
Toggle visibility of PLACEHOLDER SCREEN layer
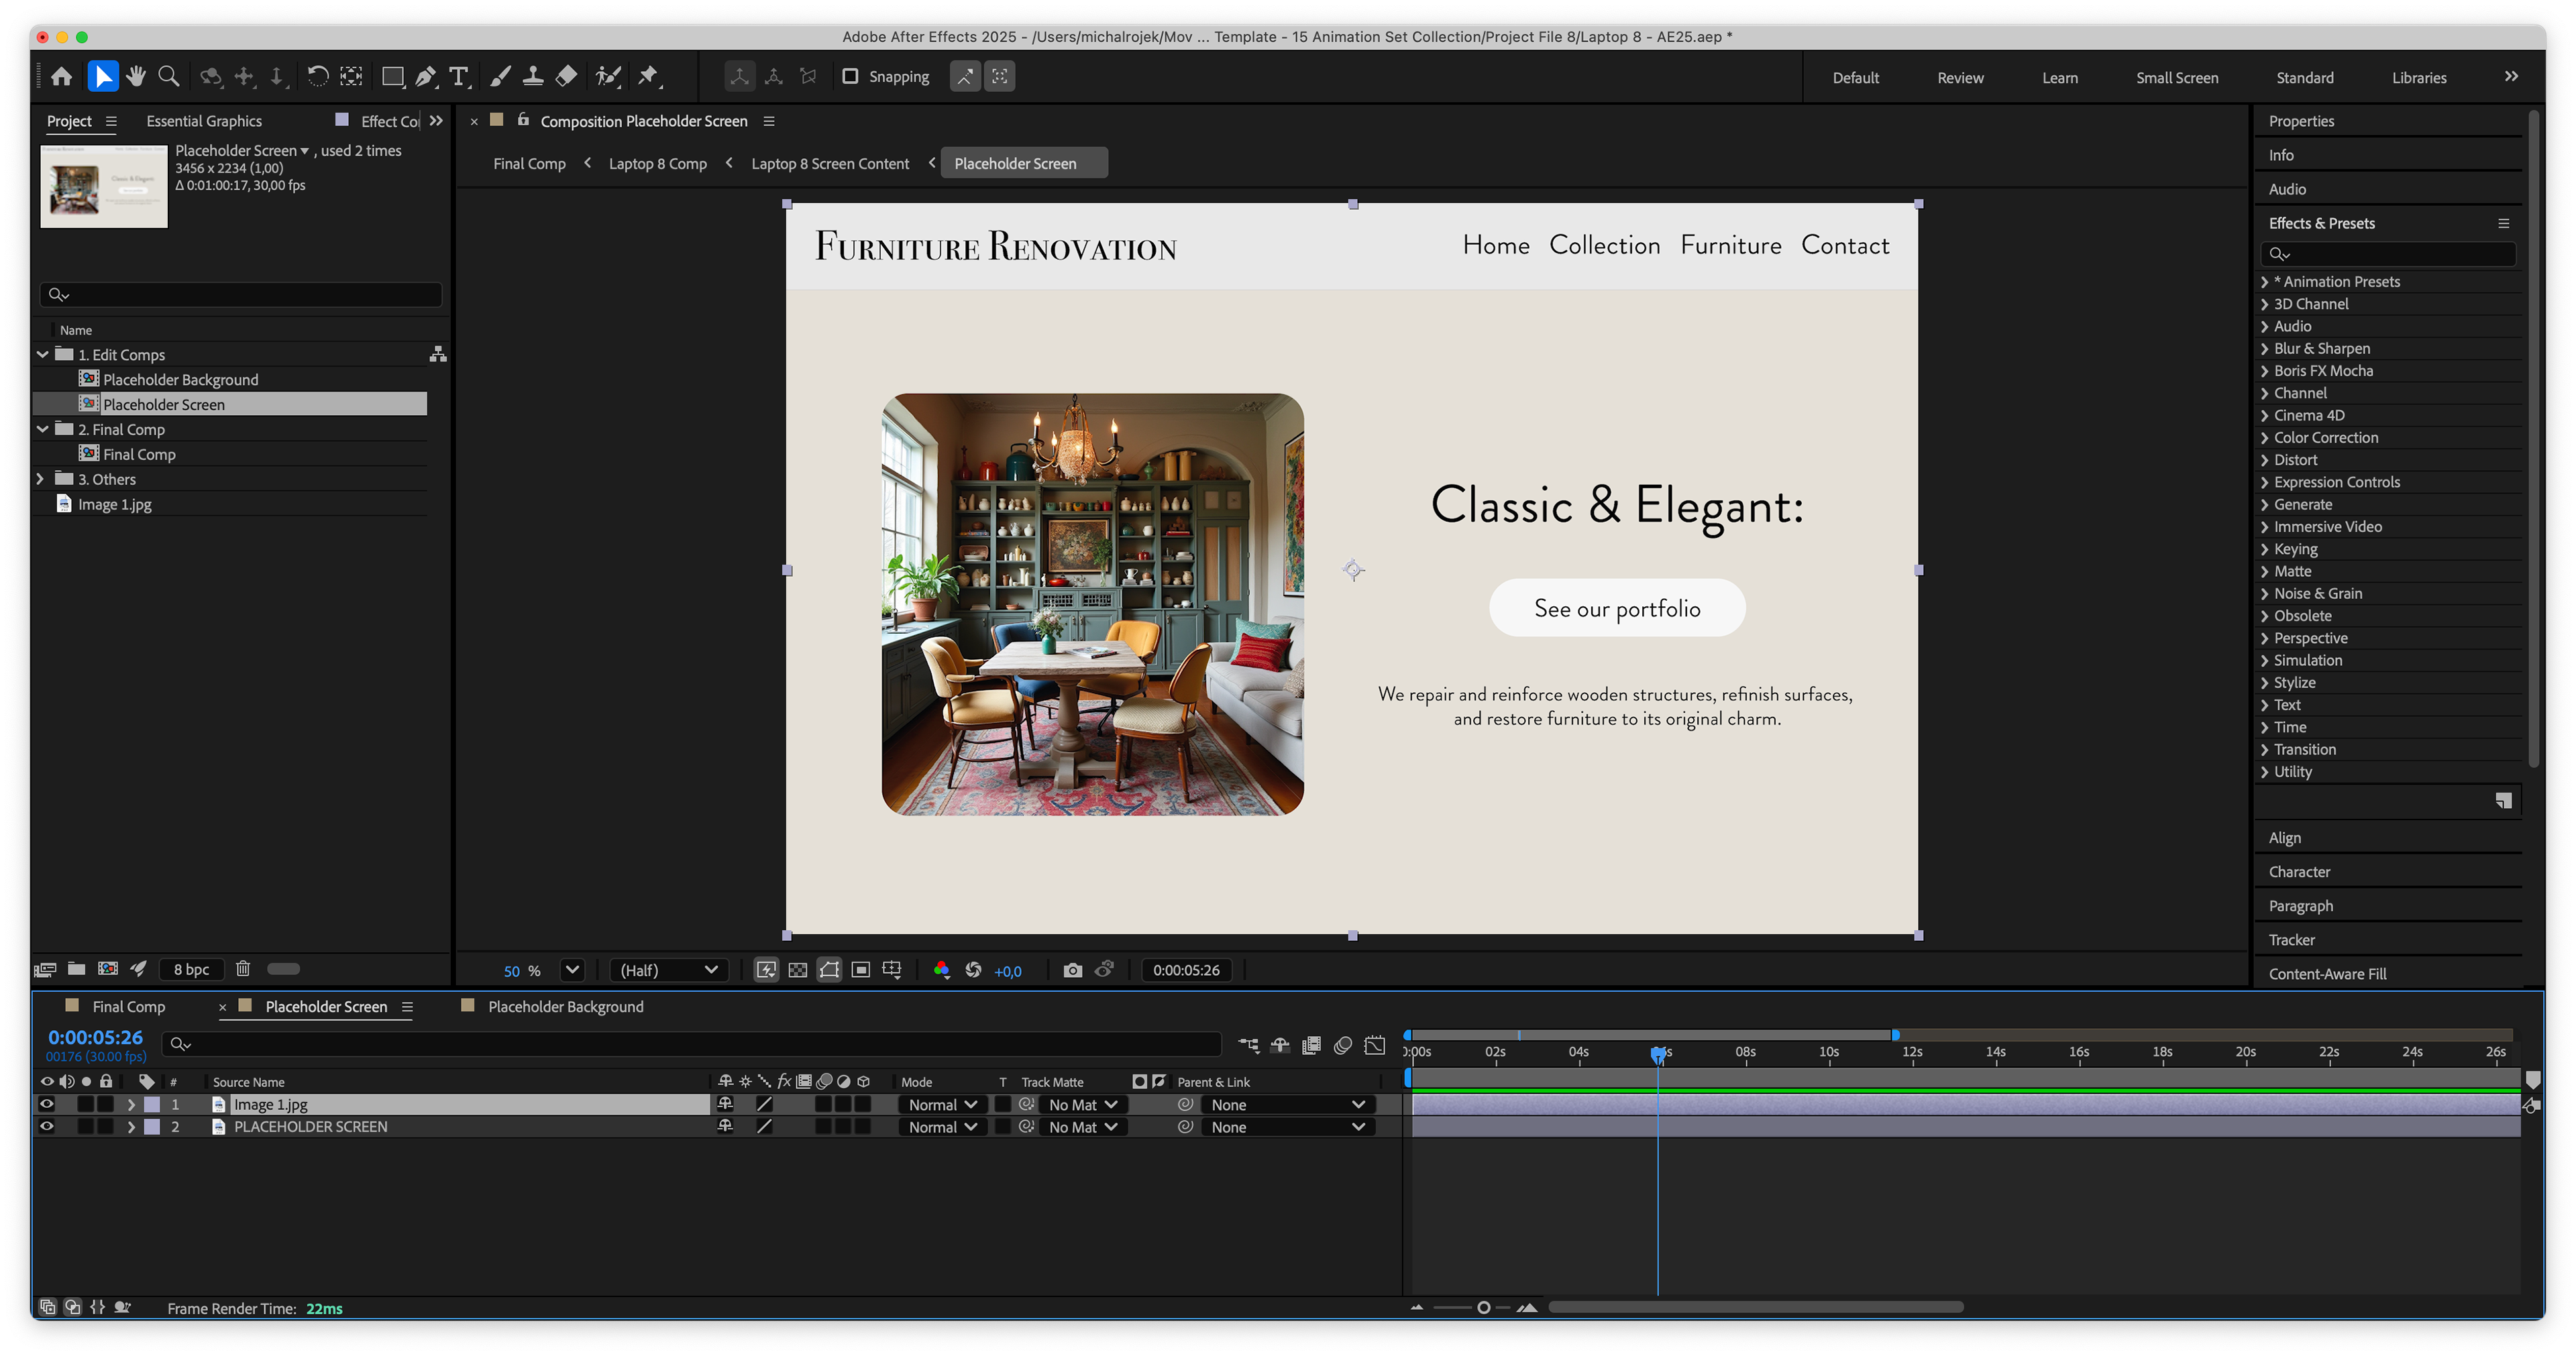[x=47, y=1126]
